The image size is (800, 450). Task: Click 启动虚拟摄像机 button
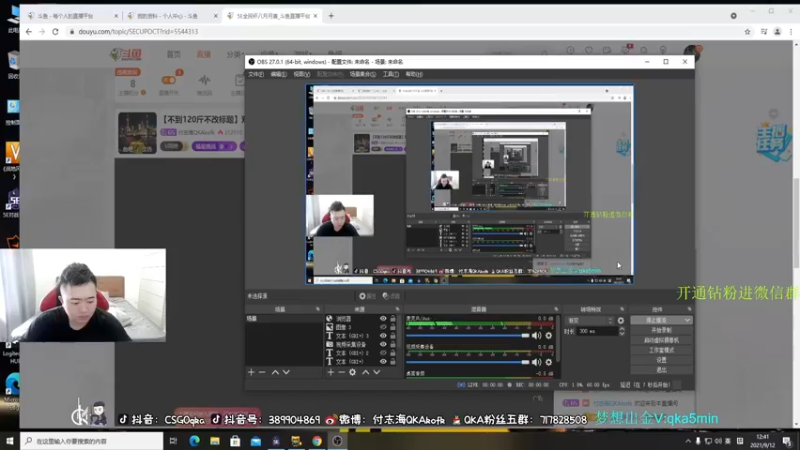tap(661, 340)
